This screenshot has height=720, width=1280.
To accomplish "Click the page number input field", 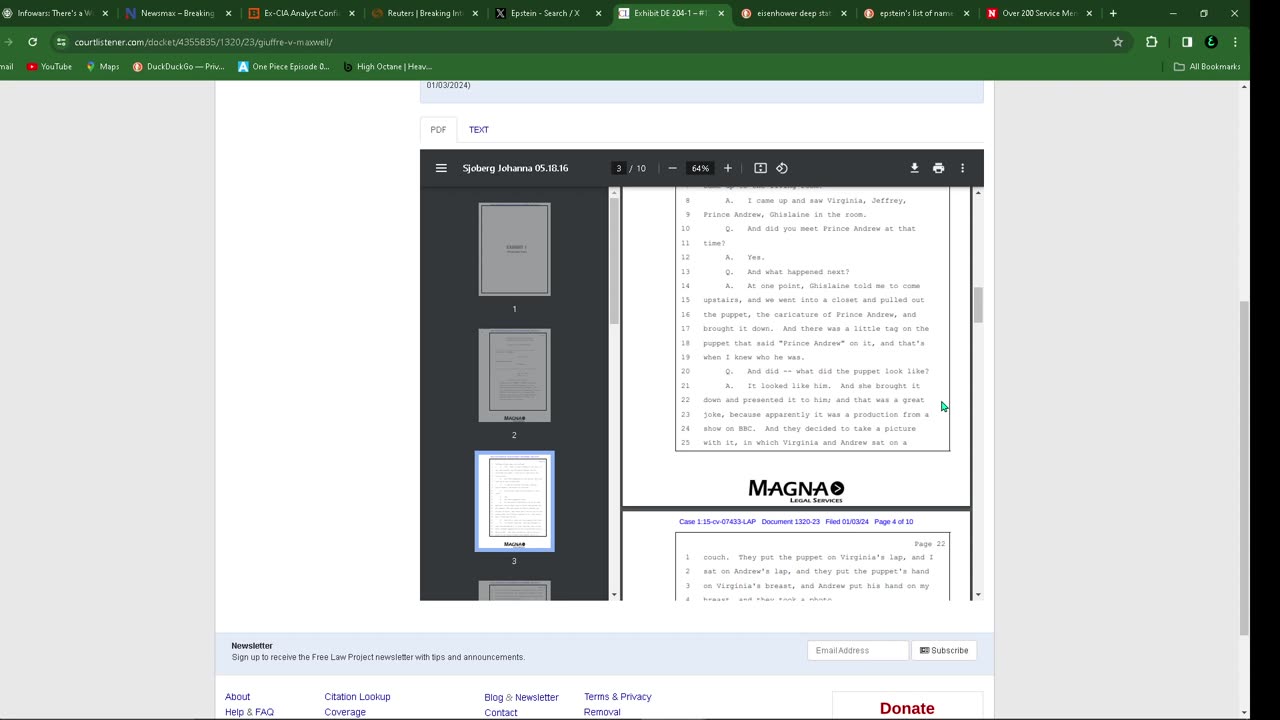I will coord(619,168).
